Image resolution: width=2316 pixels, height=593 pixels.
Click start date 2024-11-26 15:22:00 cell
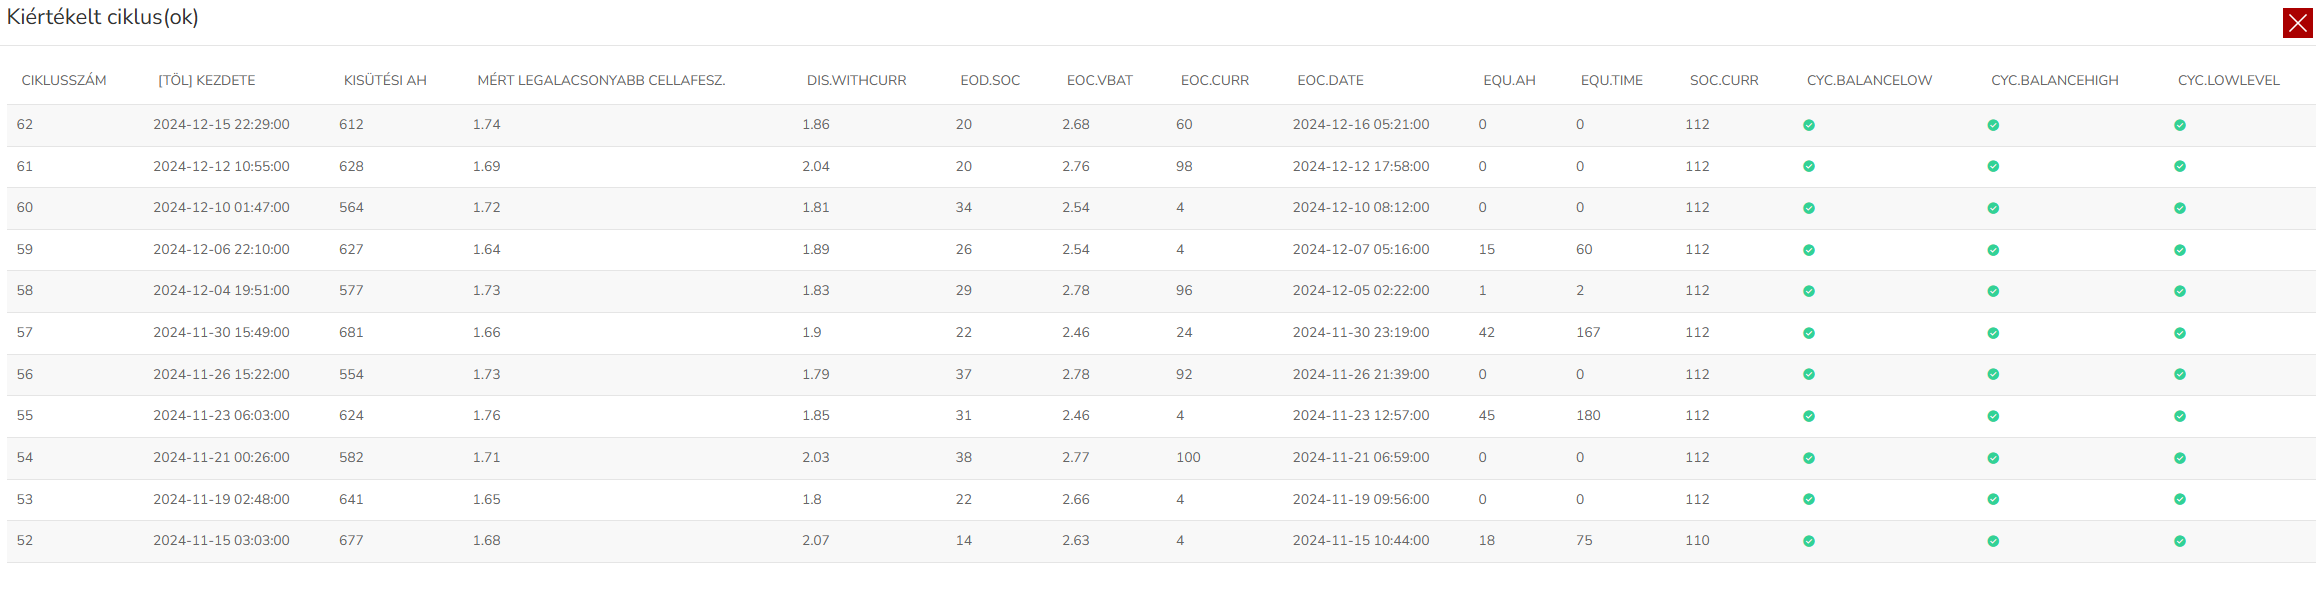[221, 374]
